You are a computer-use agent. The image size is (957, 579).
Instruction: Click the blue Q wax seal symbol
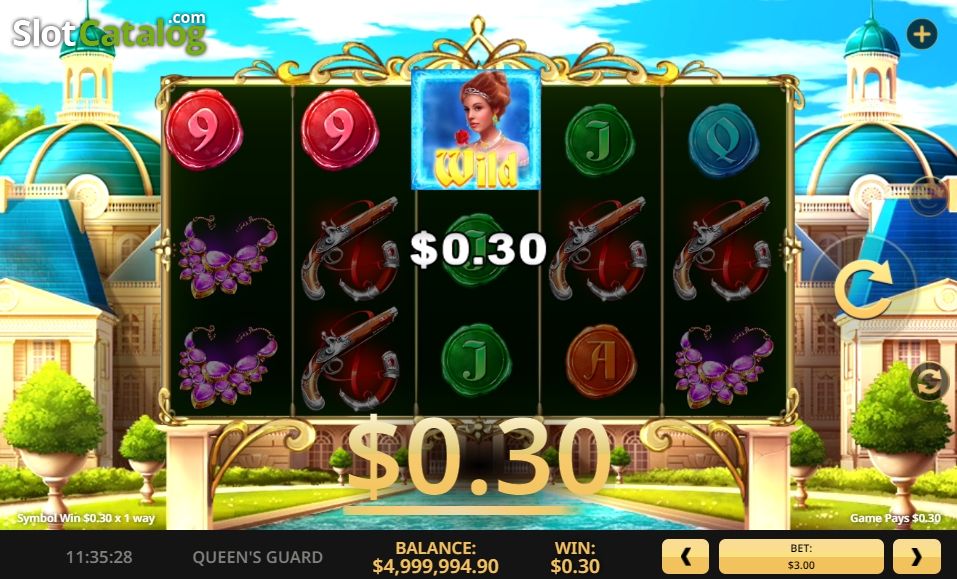click(724, 140)
